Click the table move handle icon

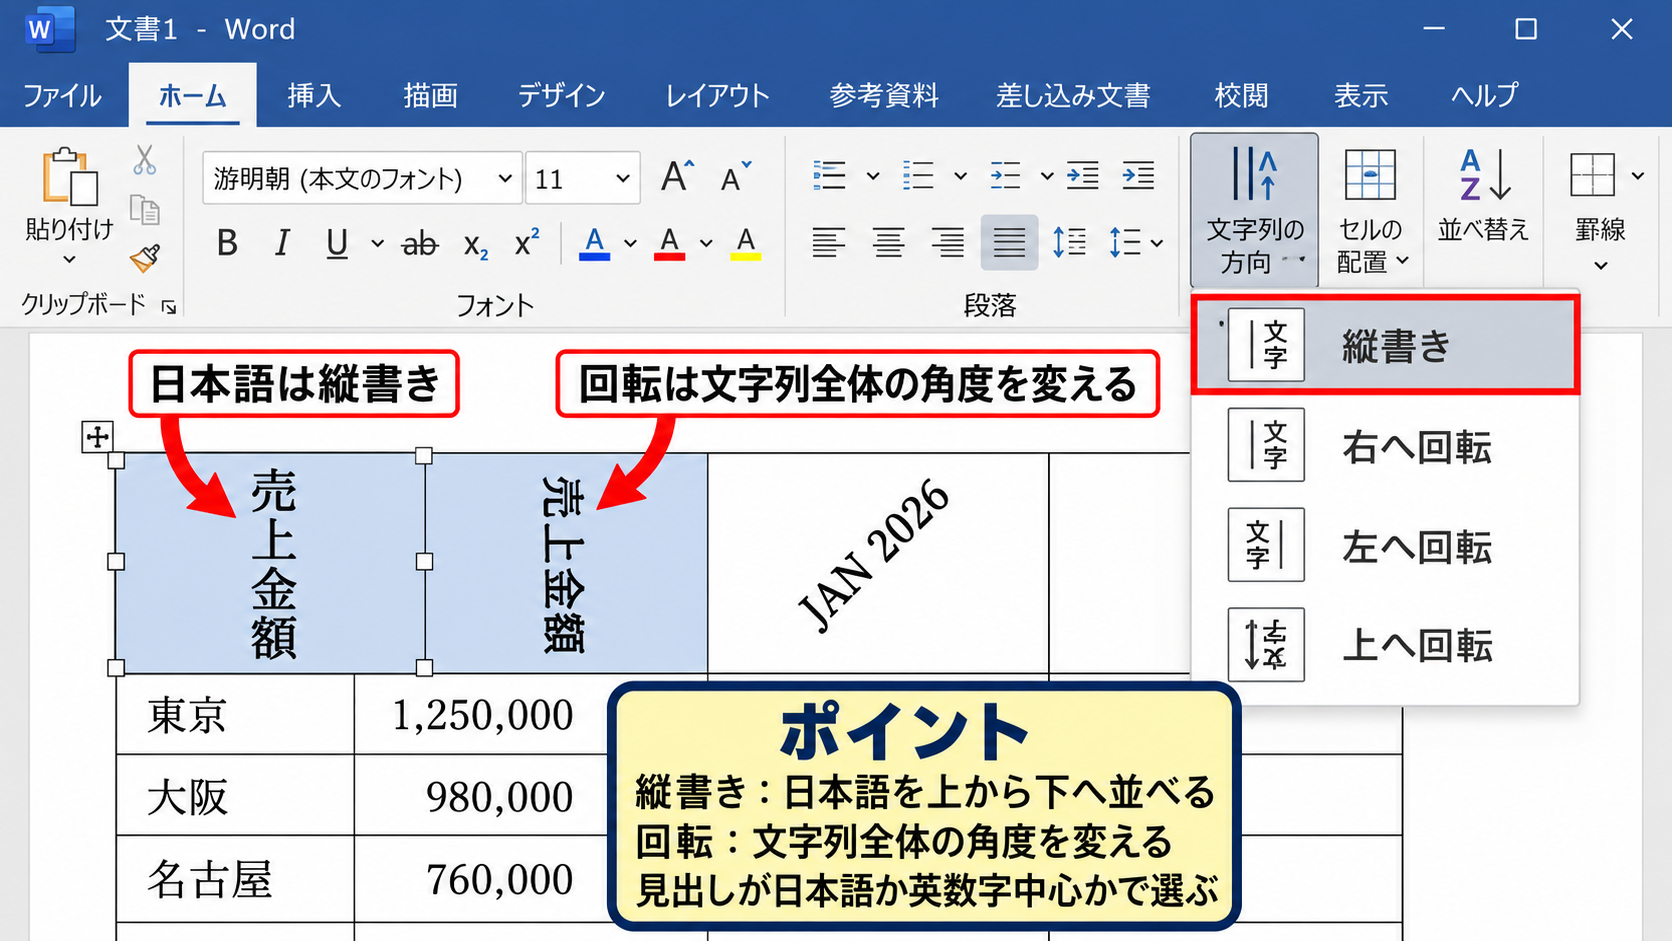(97, 436)
